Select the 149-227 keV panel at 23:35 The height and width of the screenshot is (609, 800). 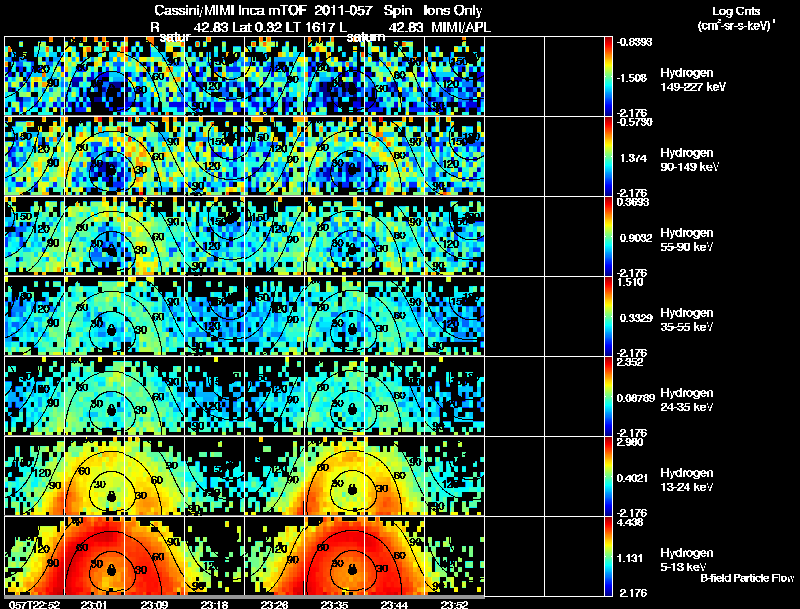point(335,77)
